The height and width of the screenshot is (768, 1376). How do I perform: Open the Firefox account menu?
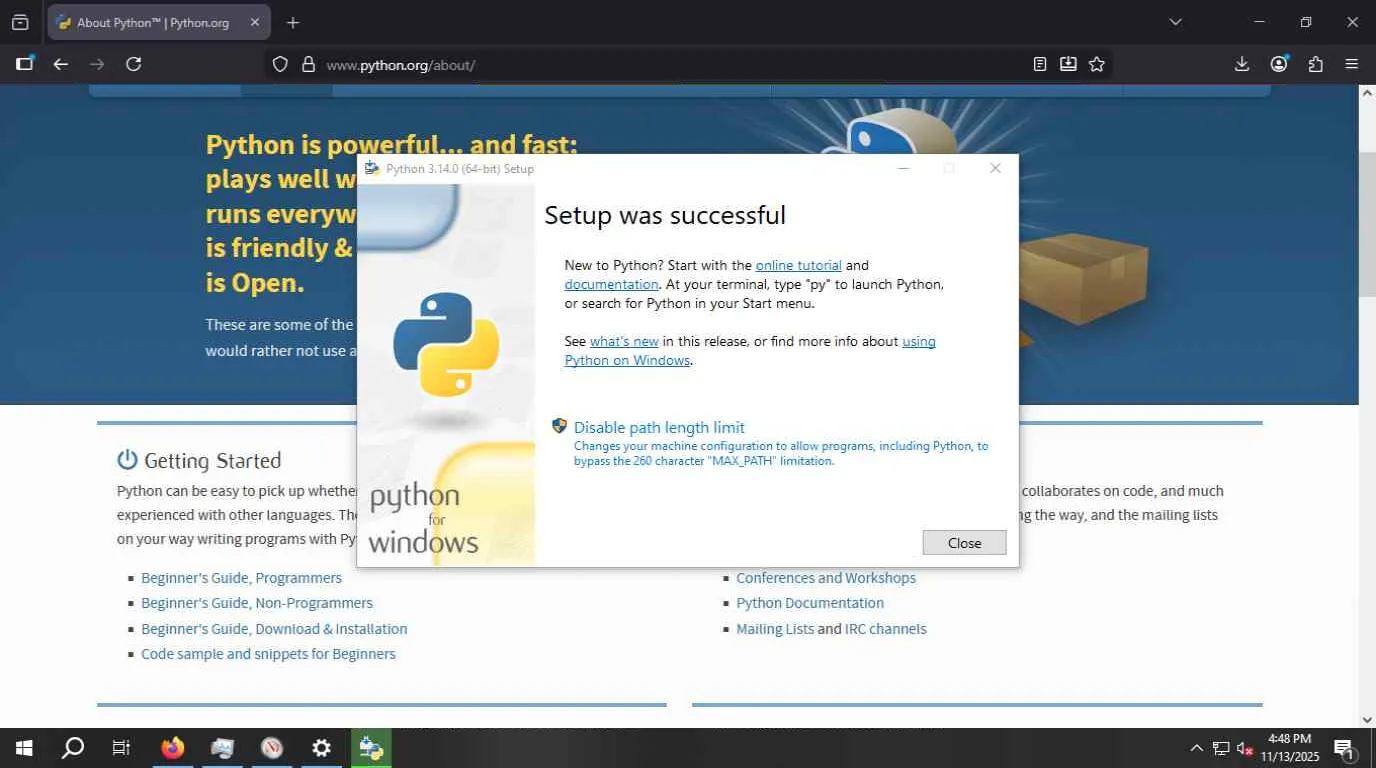[1279, 64]
